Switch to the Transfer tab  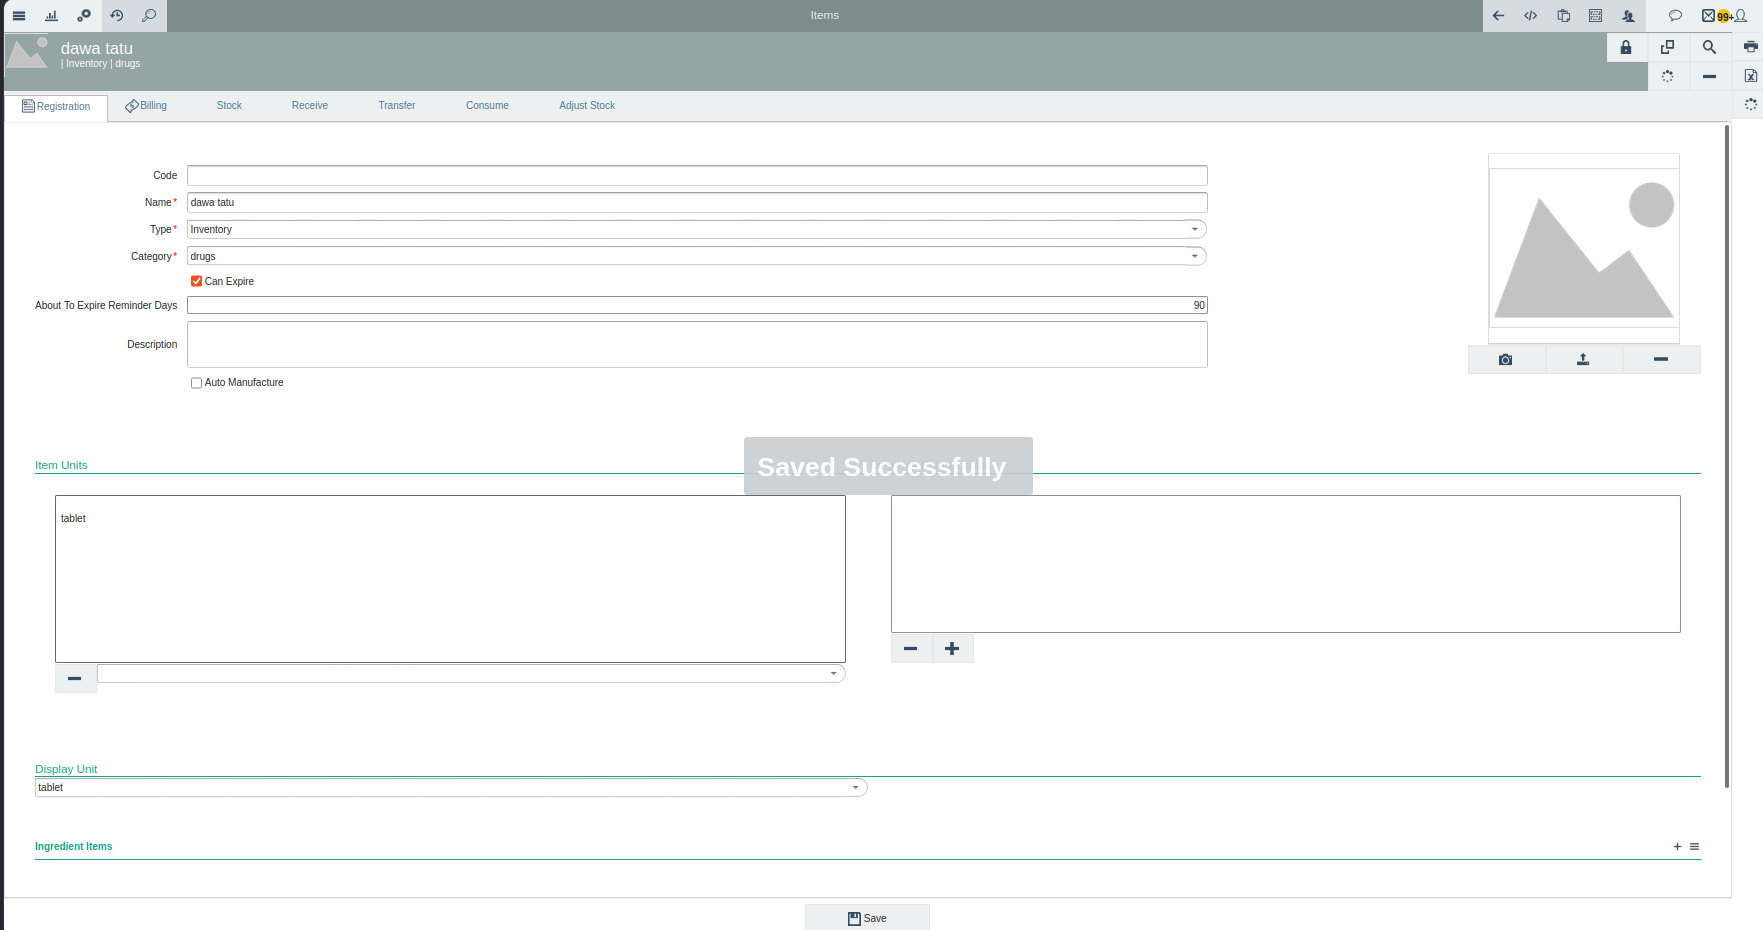point(397,106)
